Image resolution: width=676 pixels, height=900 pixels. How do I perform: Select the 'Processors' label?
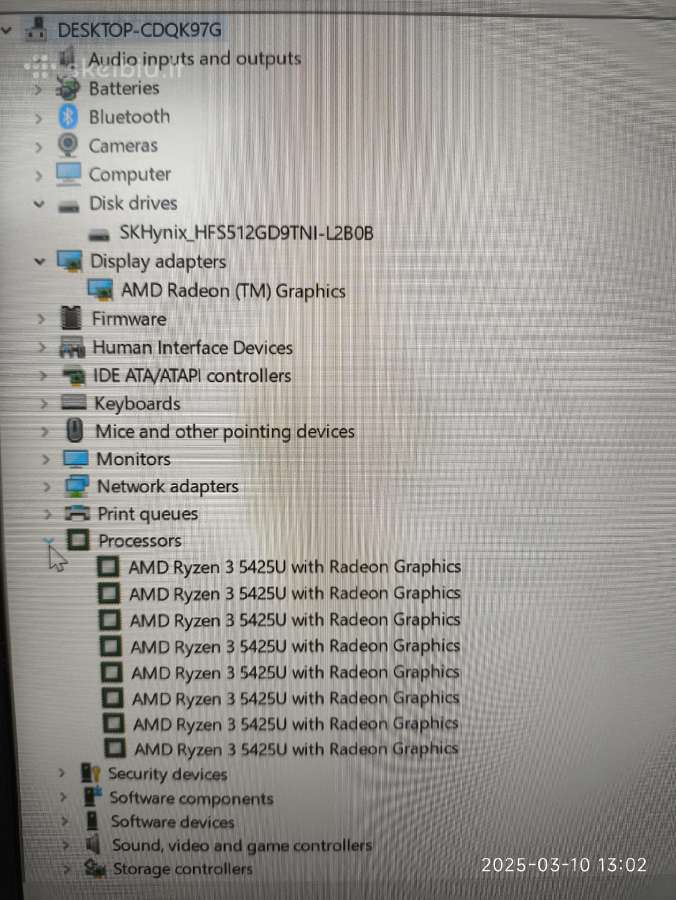[x=140, y=541]
